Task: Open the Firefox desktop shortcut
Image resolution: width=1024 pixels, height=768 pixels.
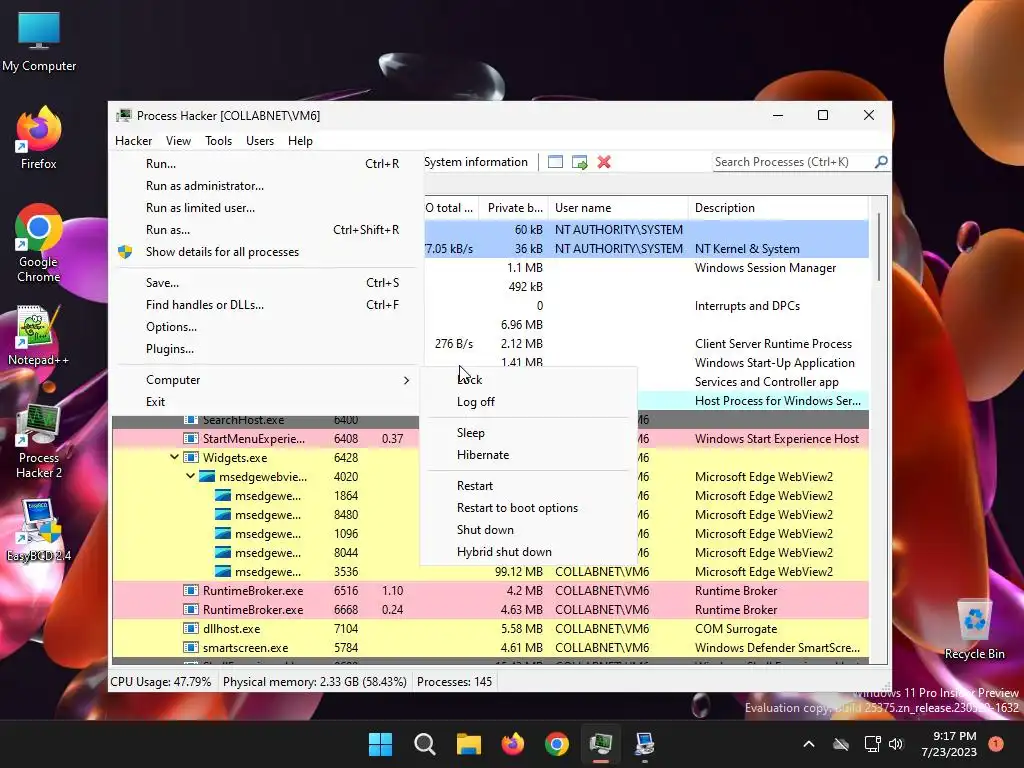Action: point(39,138)
